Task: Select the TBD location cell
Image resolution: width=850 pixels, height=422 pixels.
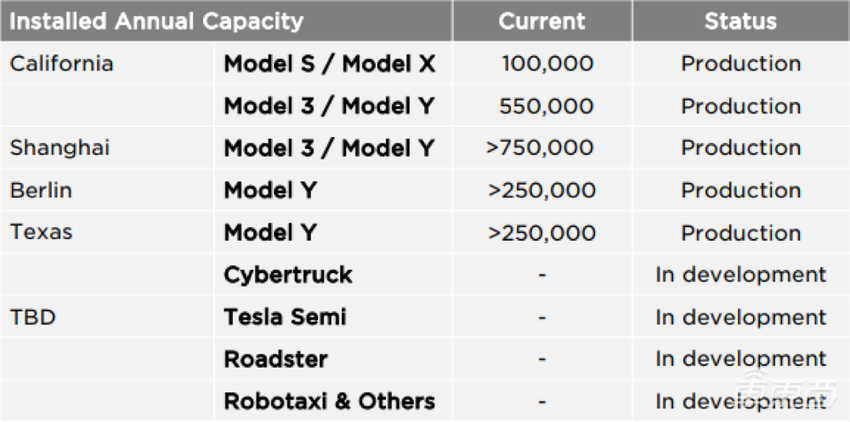Action: coord(33,317)
